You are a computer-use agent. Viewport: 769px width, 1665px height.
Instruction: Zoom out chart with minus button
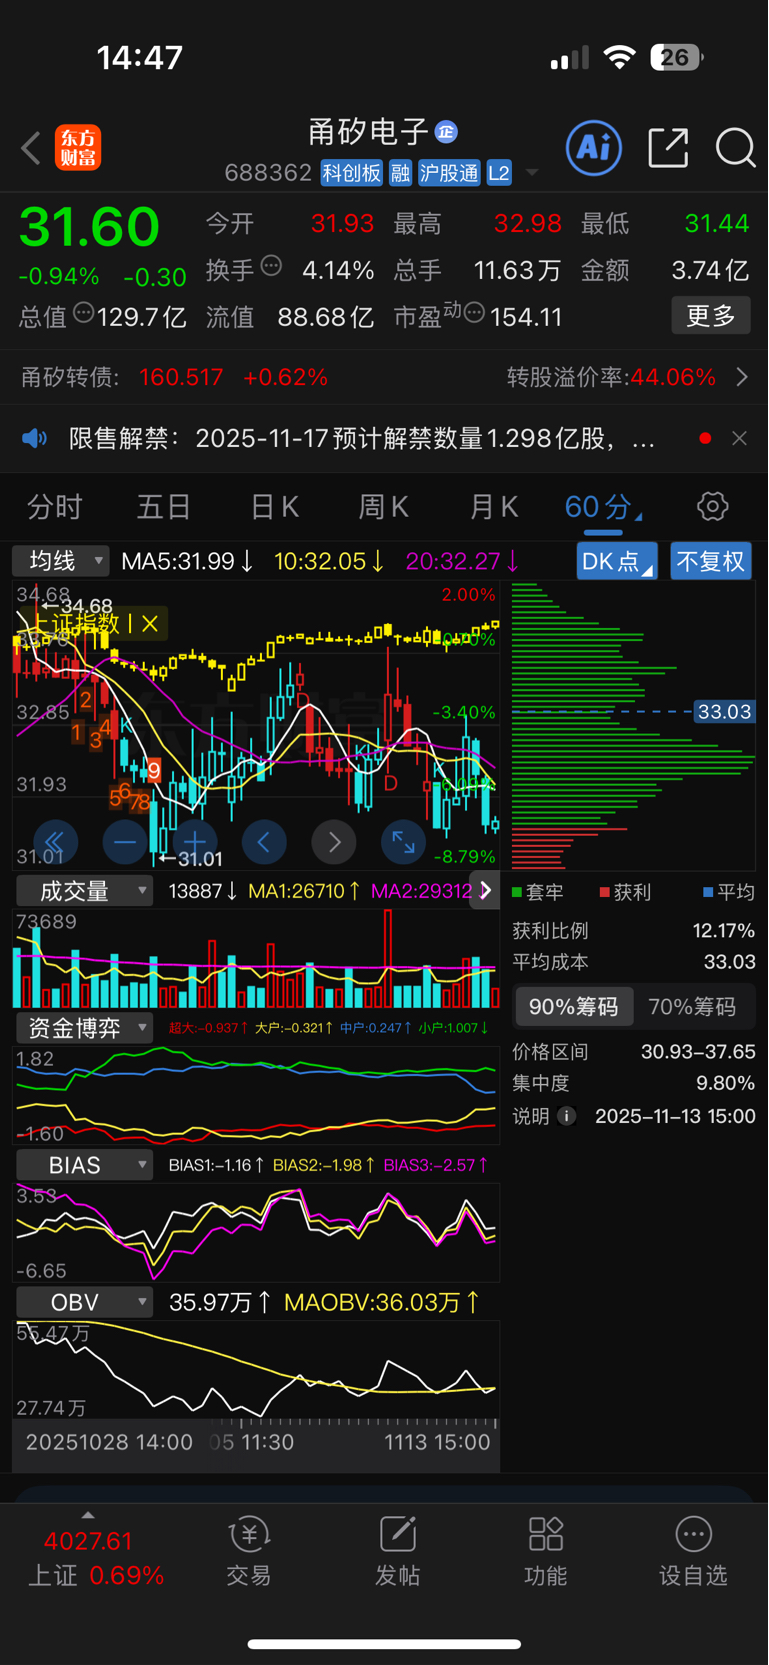(124, 842)
